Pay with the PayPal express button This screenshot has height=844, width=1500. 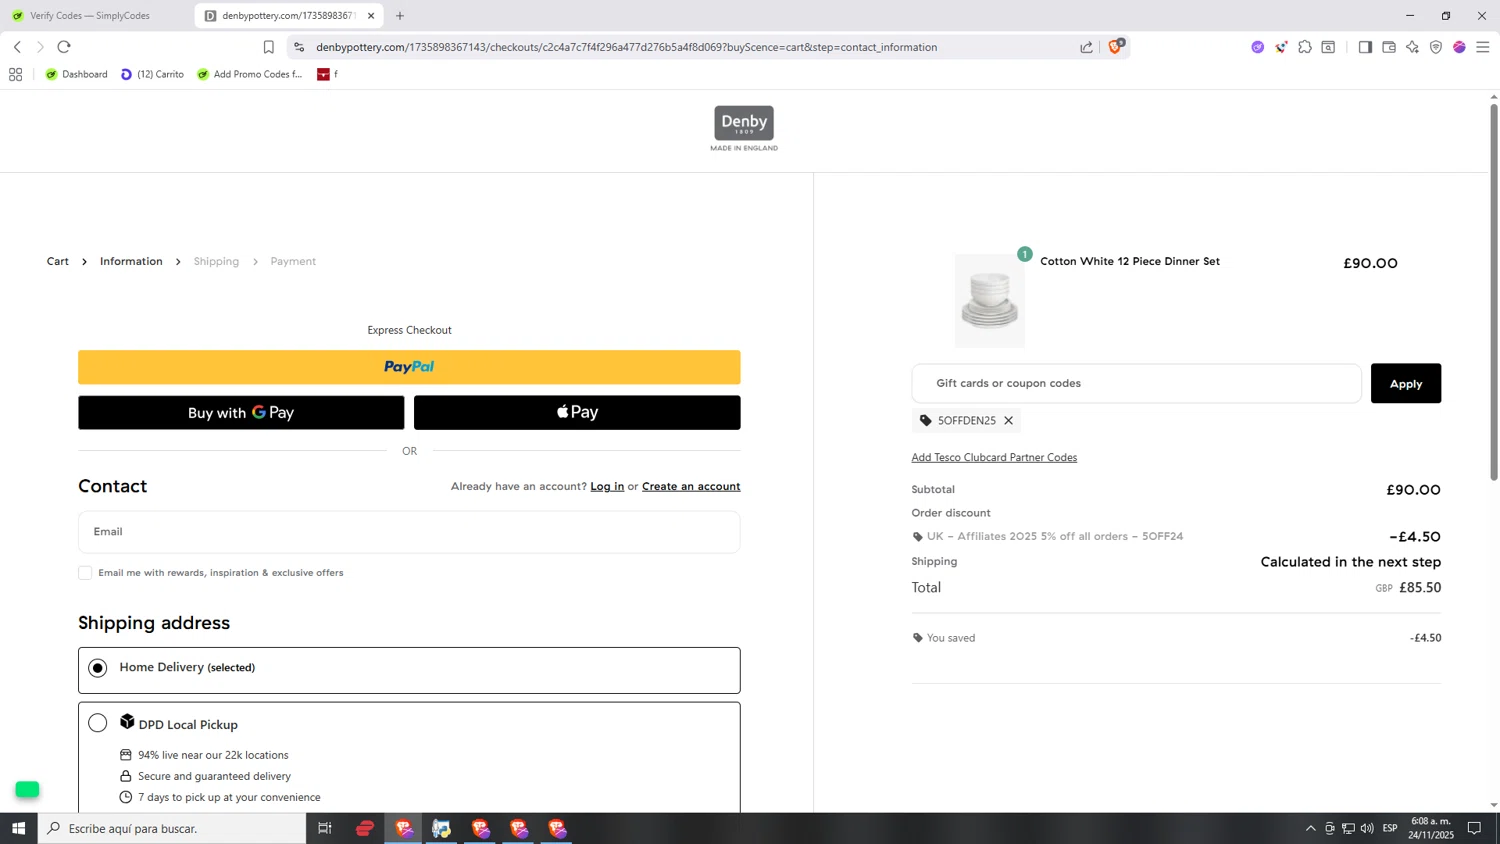click(409, 367)
